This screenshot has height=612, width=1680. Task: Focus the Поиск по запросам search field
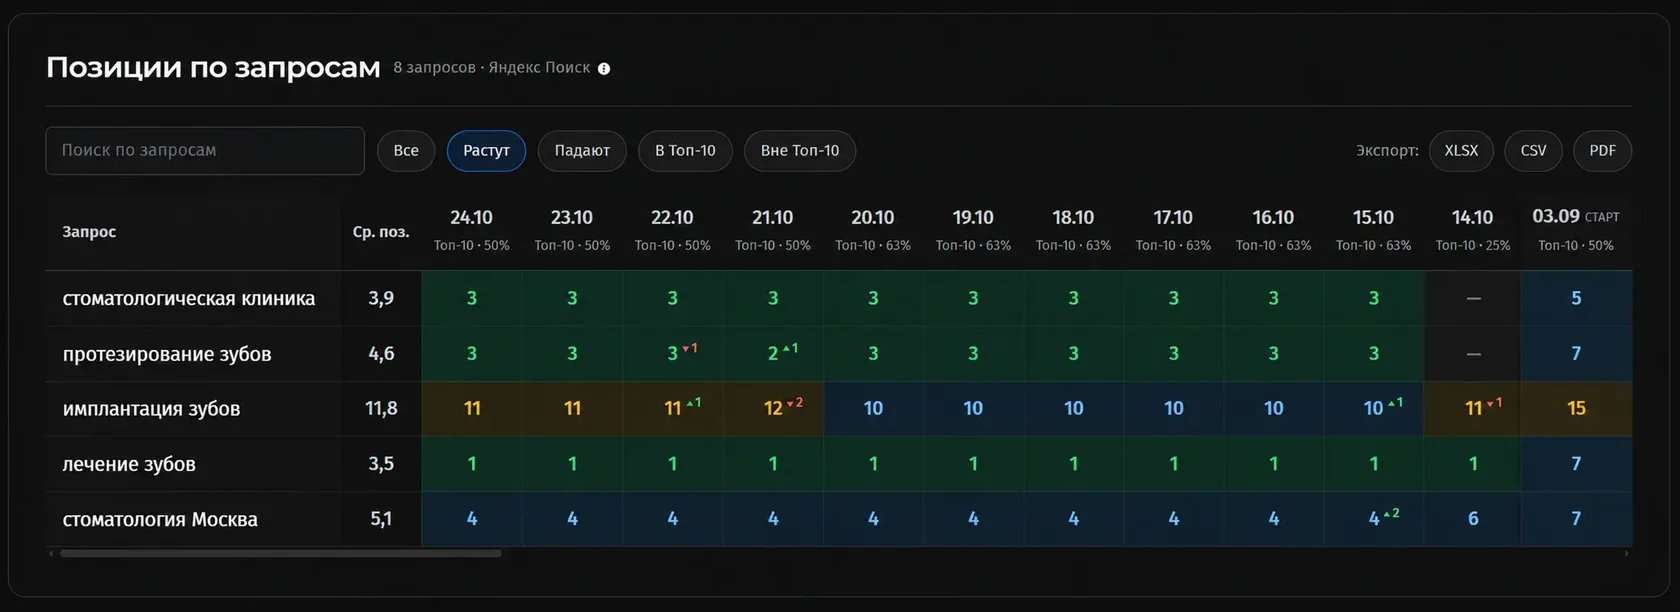click(x=205, y=151)
